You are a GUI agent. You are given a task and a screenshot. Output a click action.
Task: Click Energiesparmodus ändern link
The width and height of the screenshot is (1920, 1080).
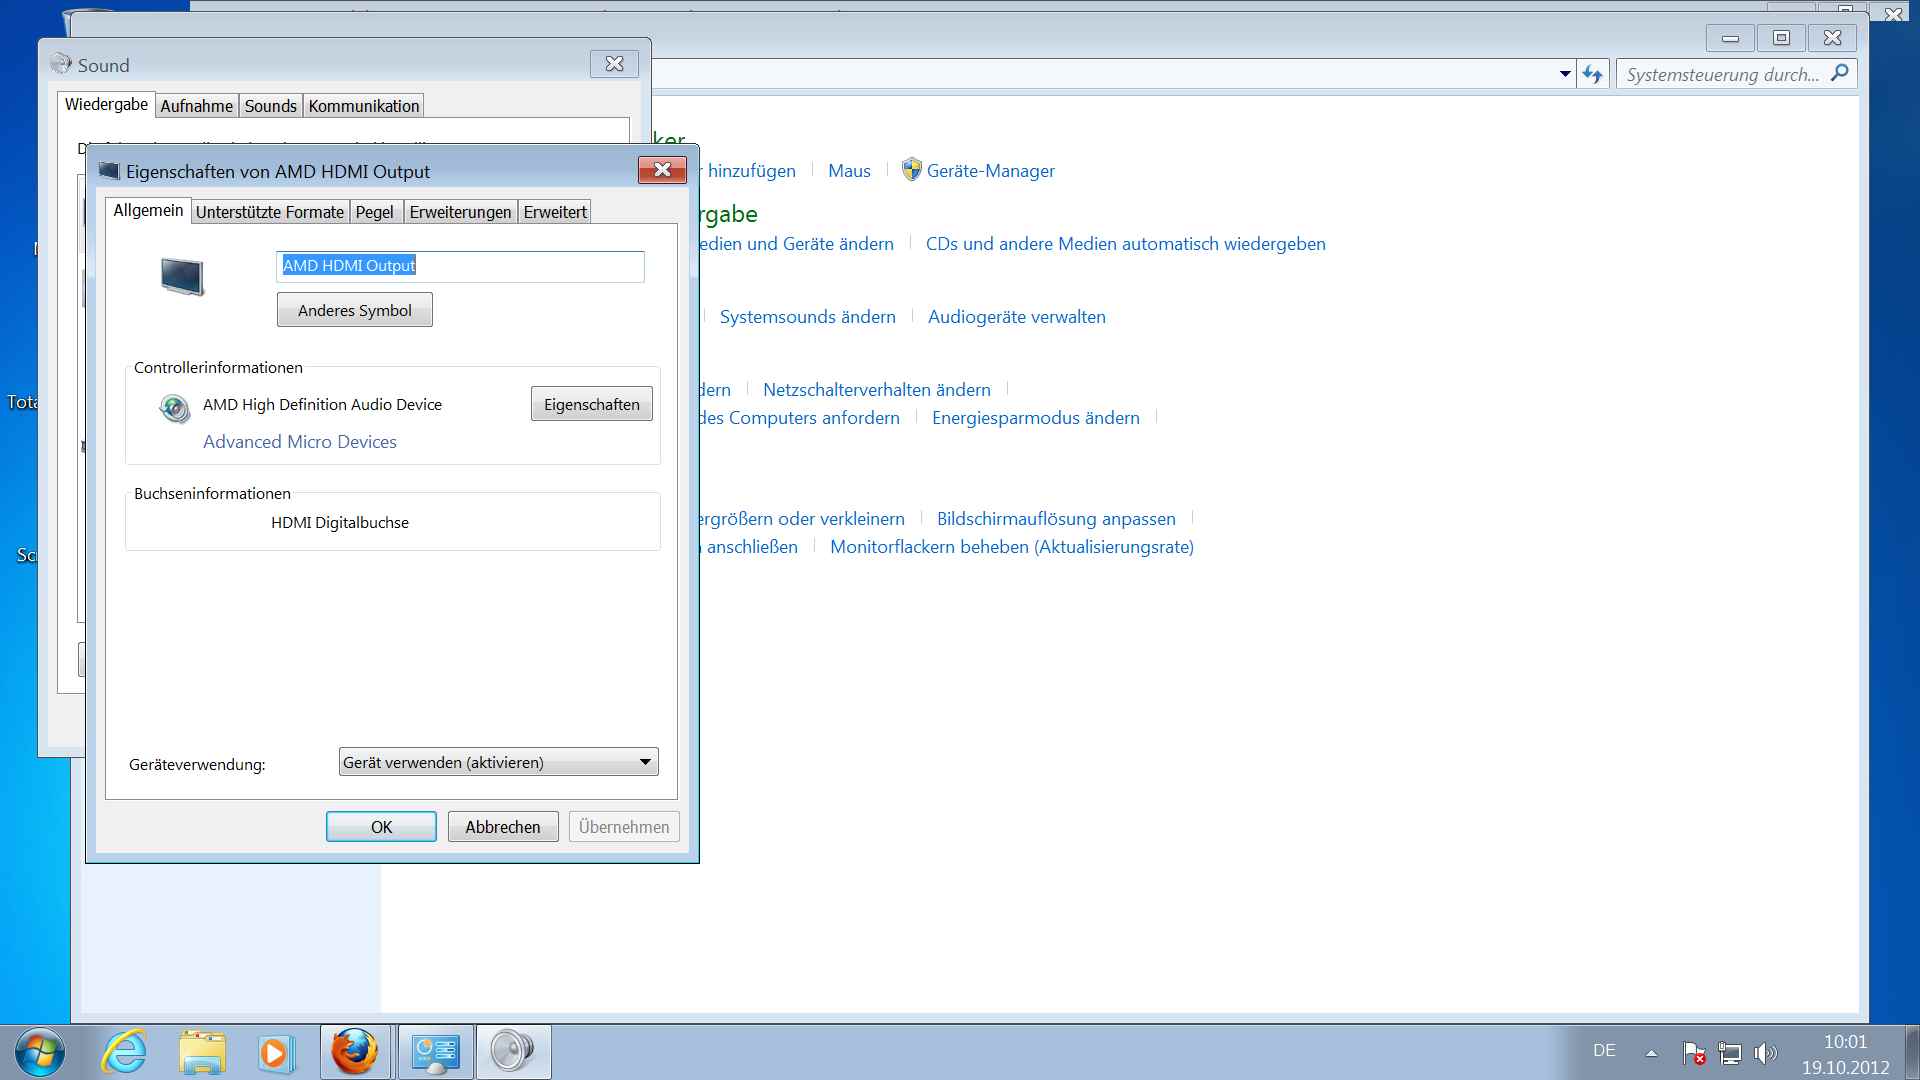pos(1036,418)
